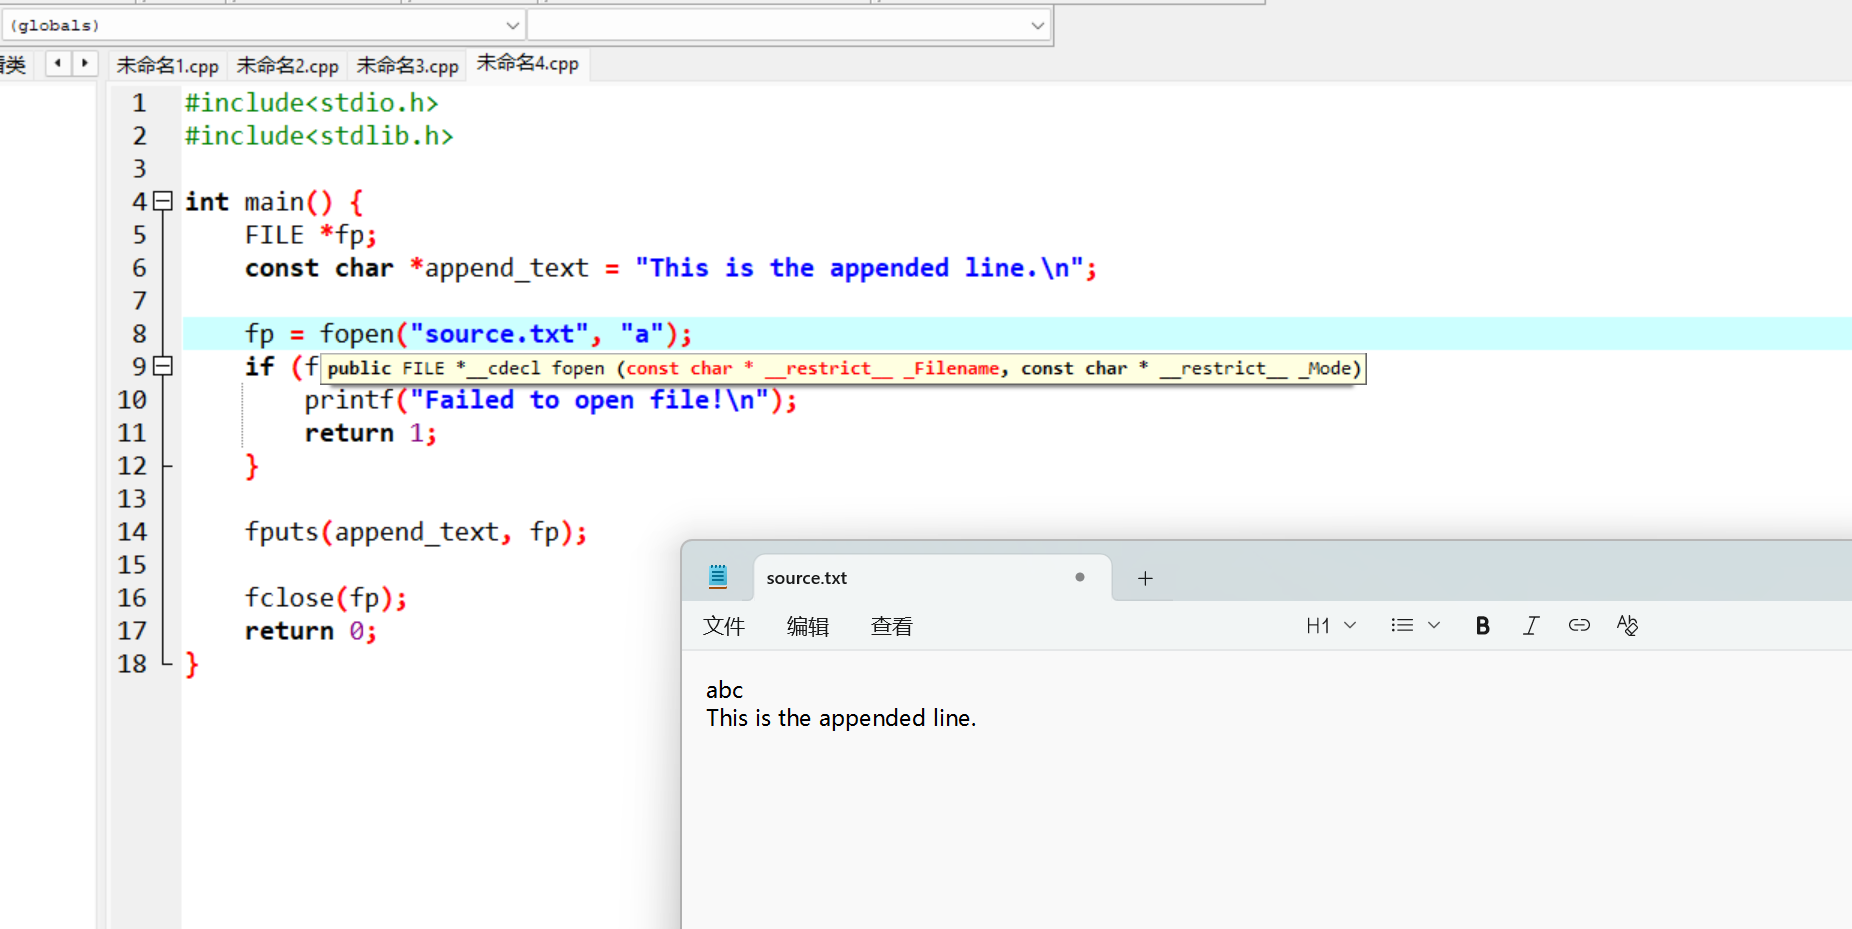This screenshot has width=1852, height=929.
Task: Click the #include<stdlib.h> line
Action: tap(319, 136)
